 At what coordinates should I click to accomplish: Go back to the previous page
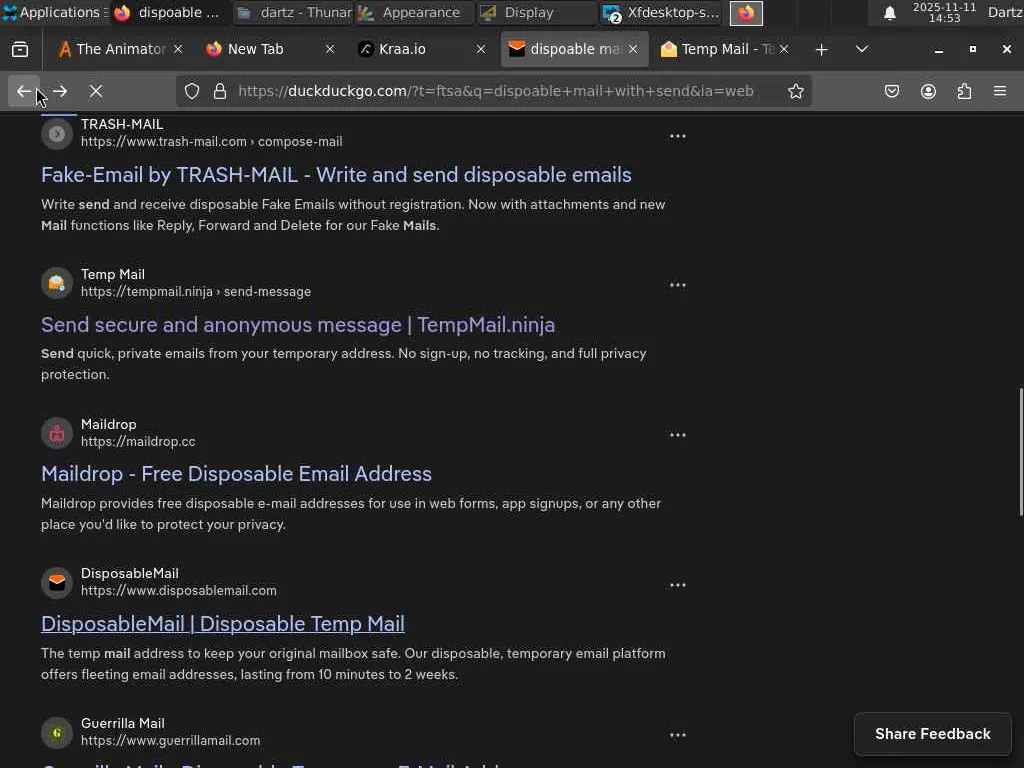(24, 91)
